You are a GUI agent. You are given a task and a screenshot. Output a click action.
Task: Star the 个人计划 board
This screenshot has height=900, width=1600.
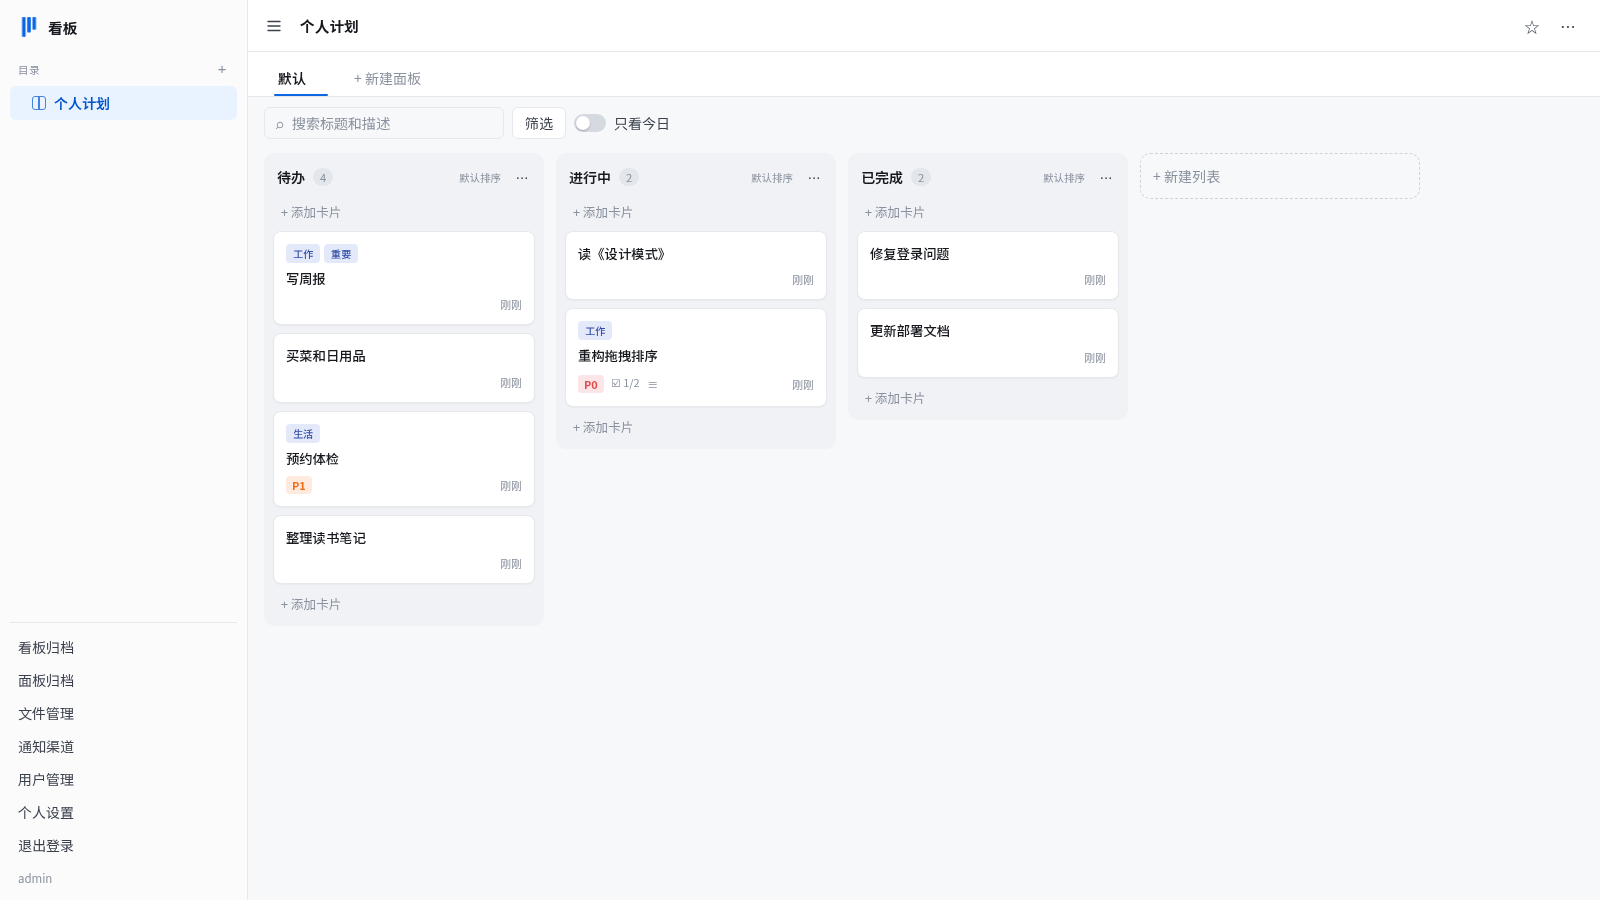tap(1532, 27)
